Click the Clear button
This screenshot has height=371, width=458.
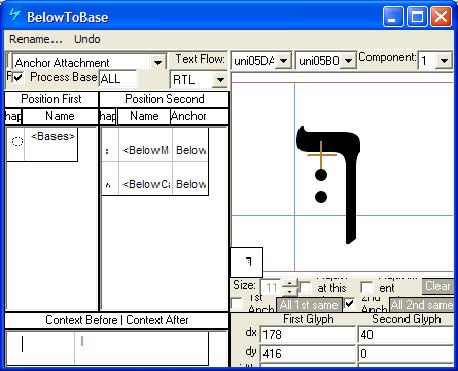pos(437,286)
